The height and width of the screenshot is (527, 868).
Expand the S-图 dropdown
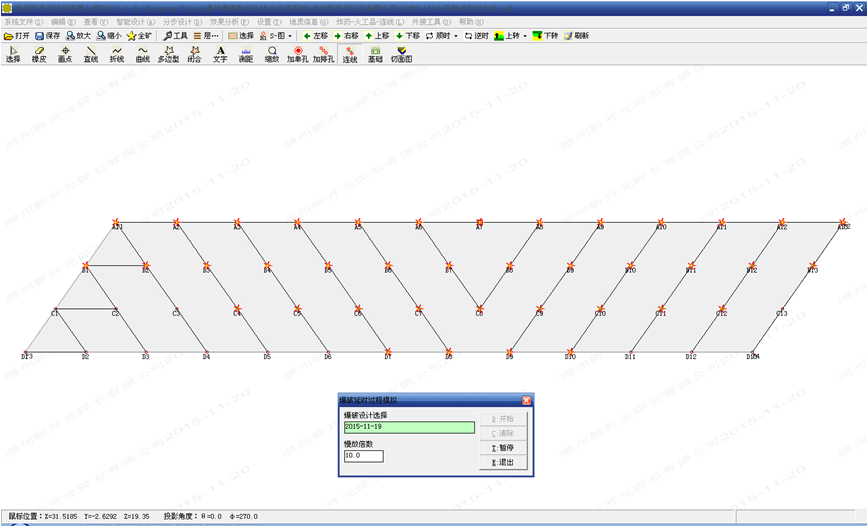point(290,35)
